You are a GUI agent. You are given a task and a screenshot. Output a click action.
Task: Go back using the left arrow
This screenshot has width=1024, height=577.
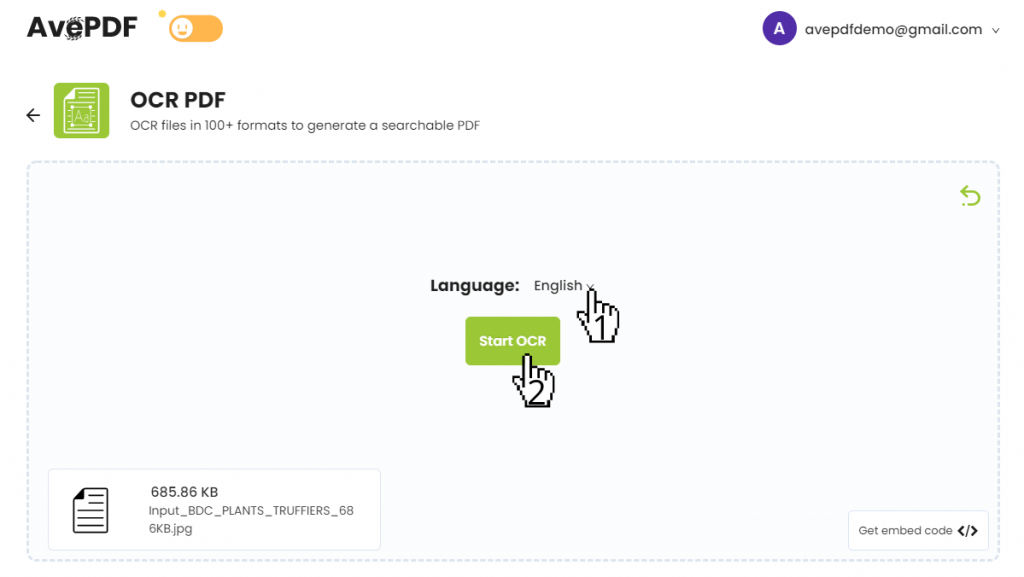point(33,115)
